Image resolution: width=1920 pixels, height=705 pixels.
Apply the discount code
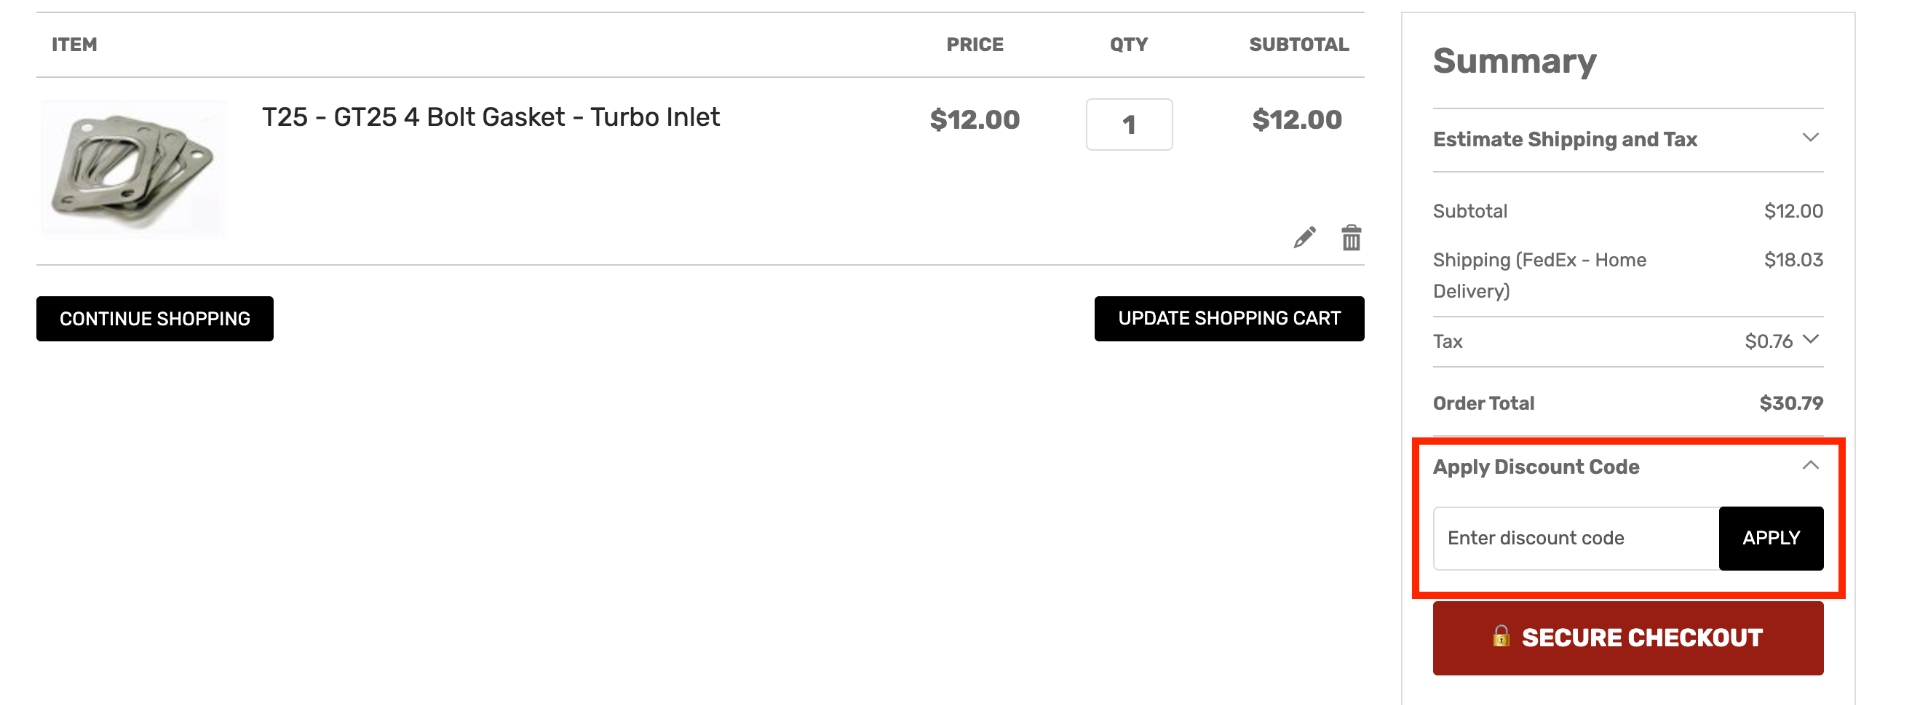[x=1771, y=538]
